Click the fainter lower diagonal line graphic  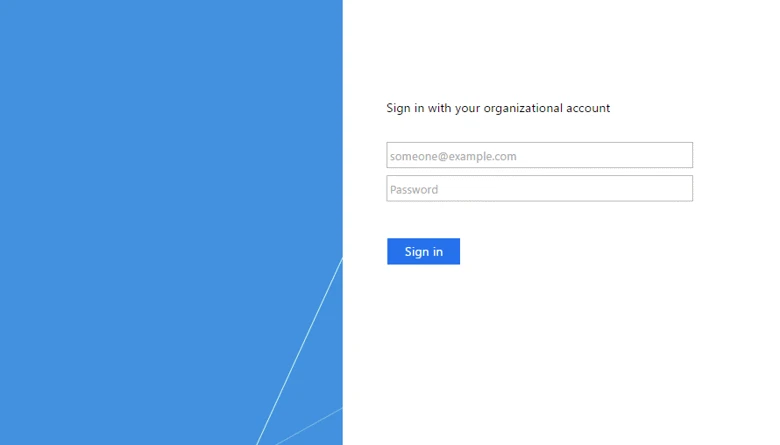(309, 426)
